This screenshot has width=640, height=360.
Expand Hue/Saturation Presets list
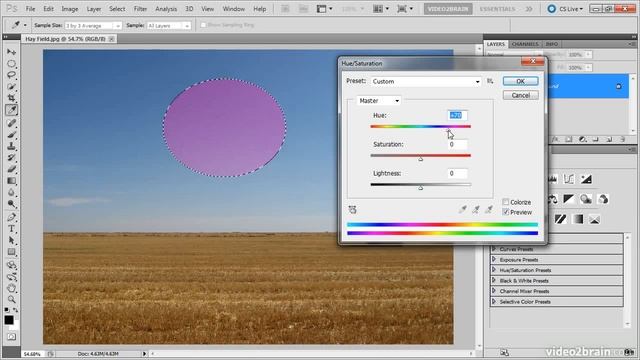click(494, 270)
